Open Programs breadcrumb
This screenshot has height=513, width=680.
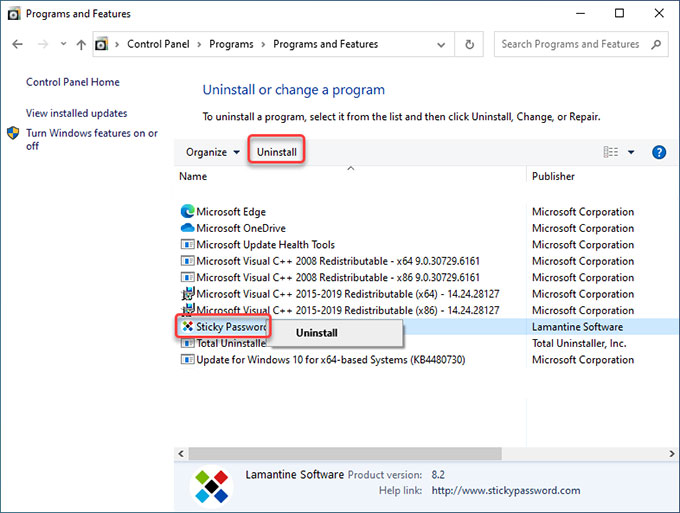pos(231,44)
